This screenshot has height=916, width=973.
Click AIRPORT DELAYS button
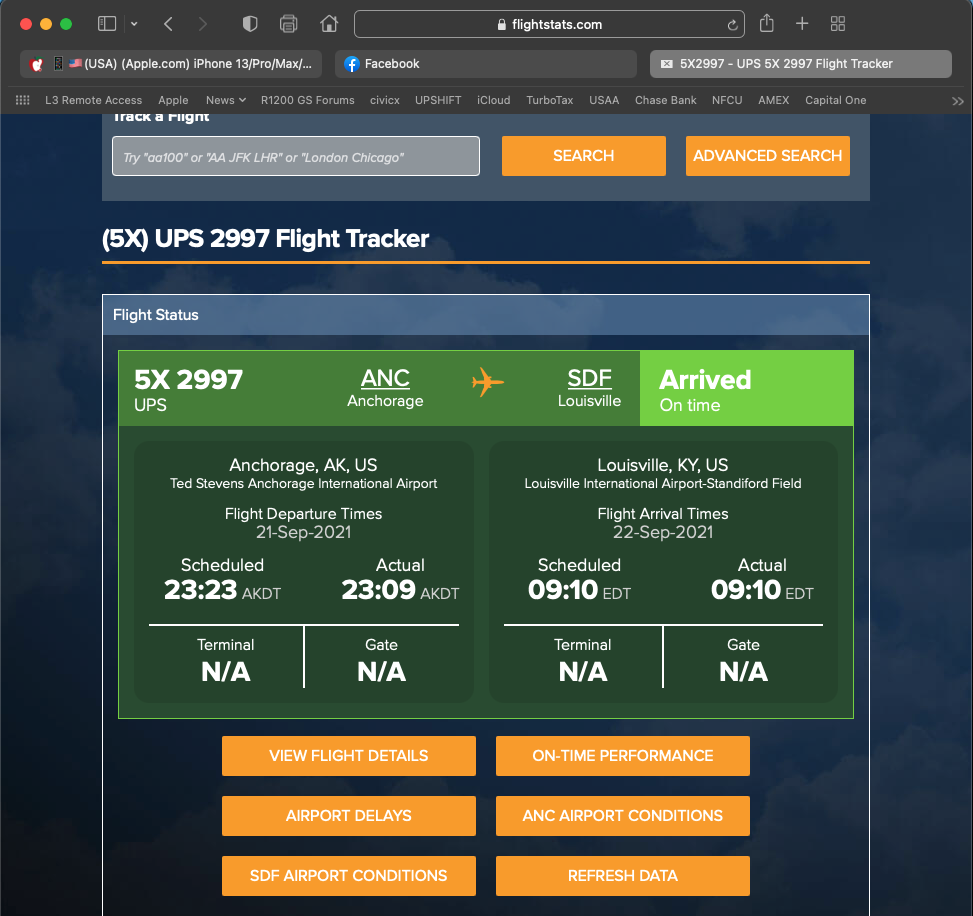click(349, 816)
